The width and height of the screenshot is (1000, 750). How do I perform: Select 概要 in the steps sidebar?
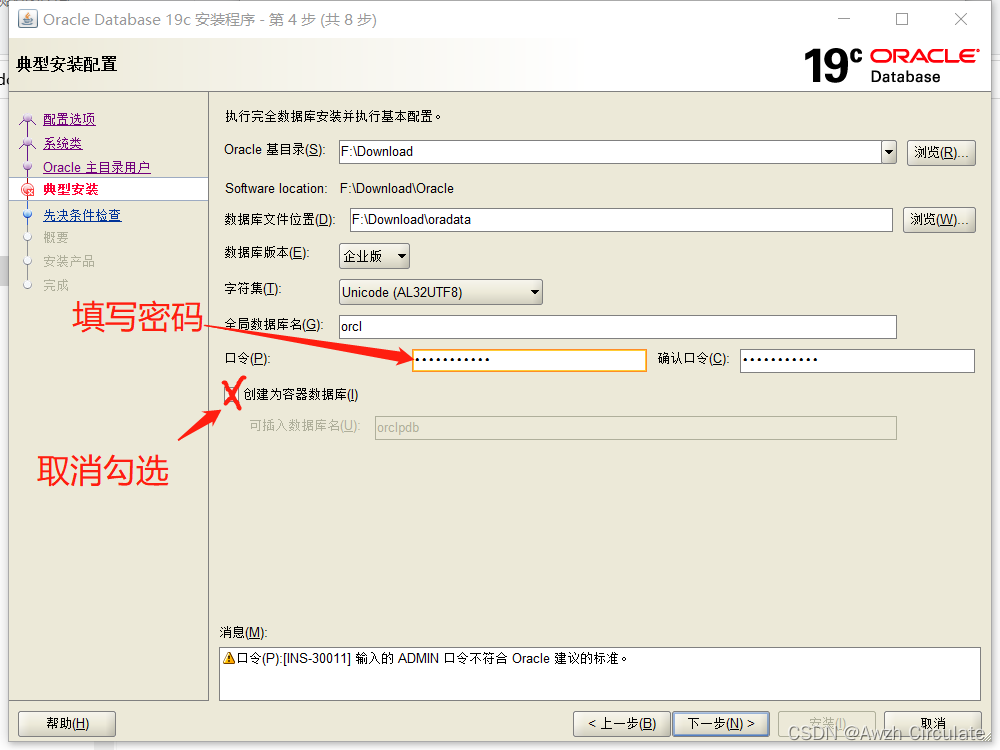click(56, 237)
